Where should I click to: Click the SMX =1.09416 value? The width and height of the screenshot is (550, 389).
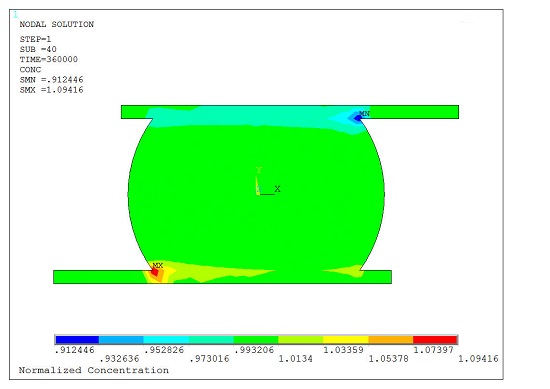pos(52,90)
